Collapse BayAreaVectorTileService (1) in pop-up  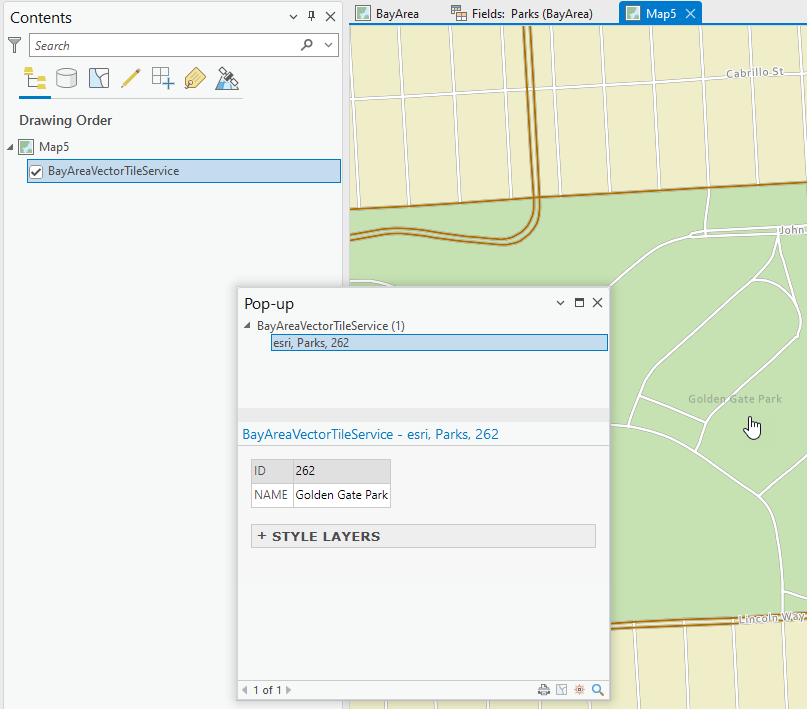(245, 325)
